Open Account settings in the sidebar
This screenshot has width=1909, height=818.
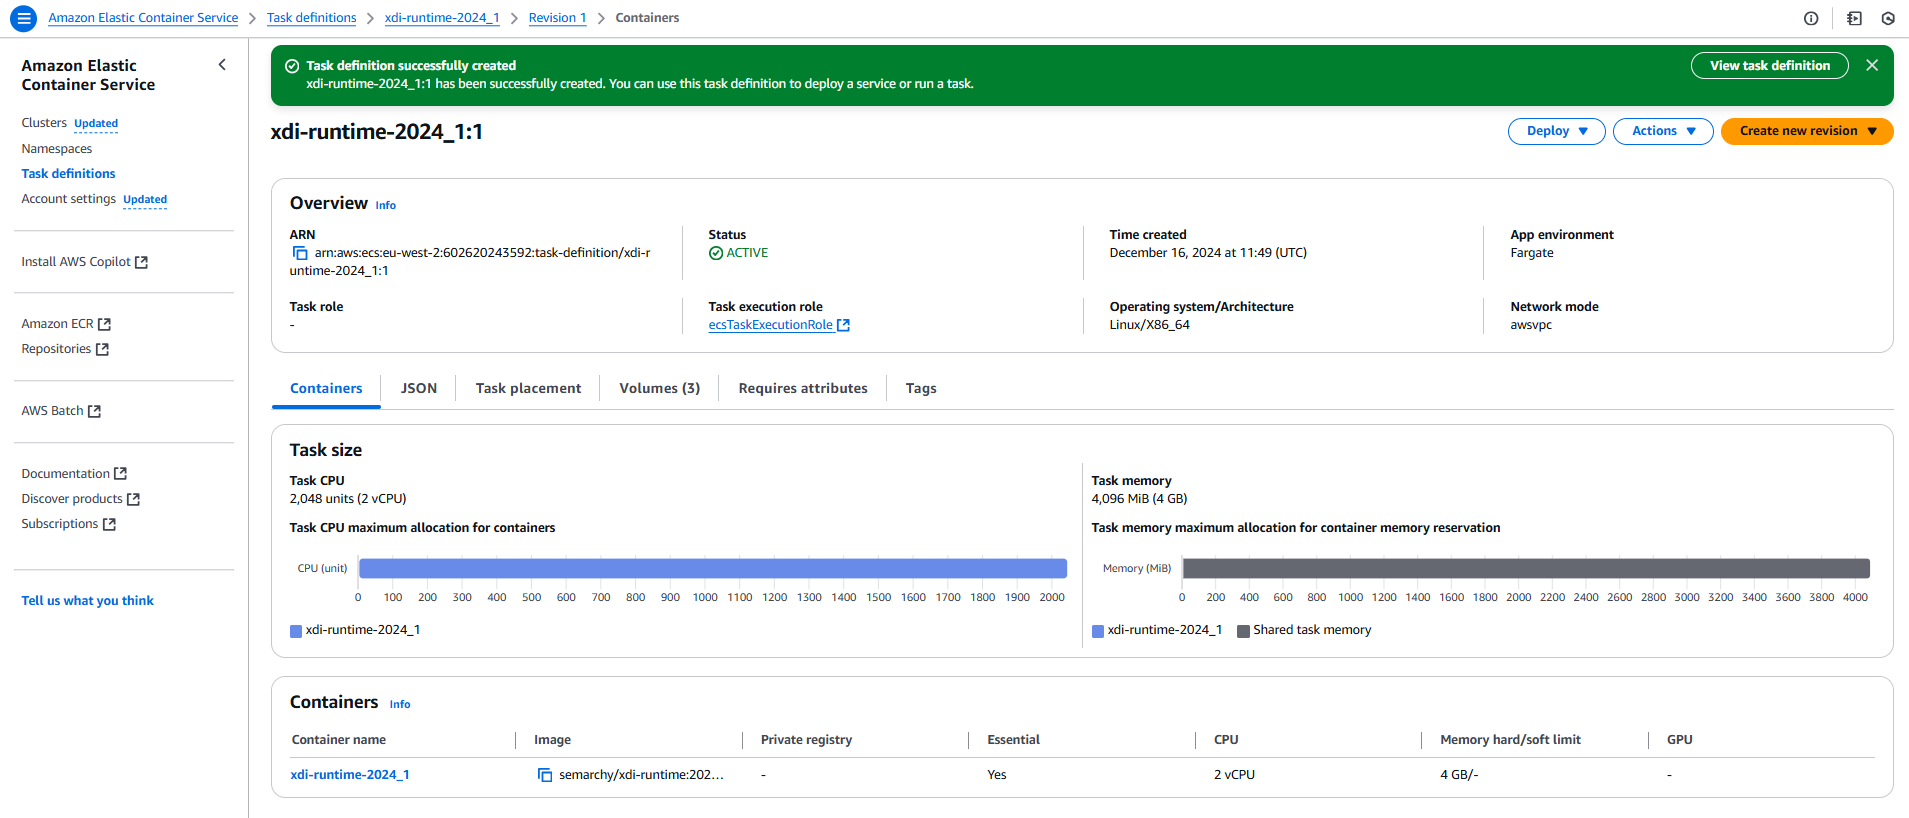(68, 199)
